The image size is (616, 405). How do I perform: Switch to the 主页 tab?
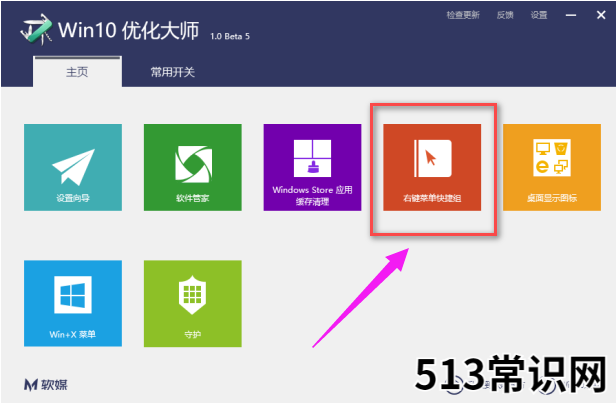[77, 72]
